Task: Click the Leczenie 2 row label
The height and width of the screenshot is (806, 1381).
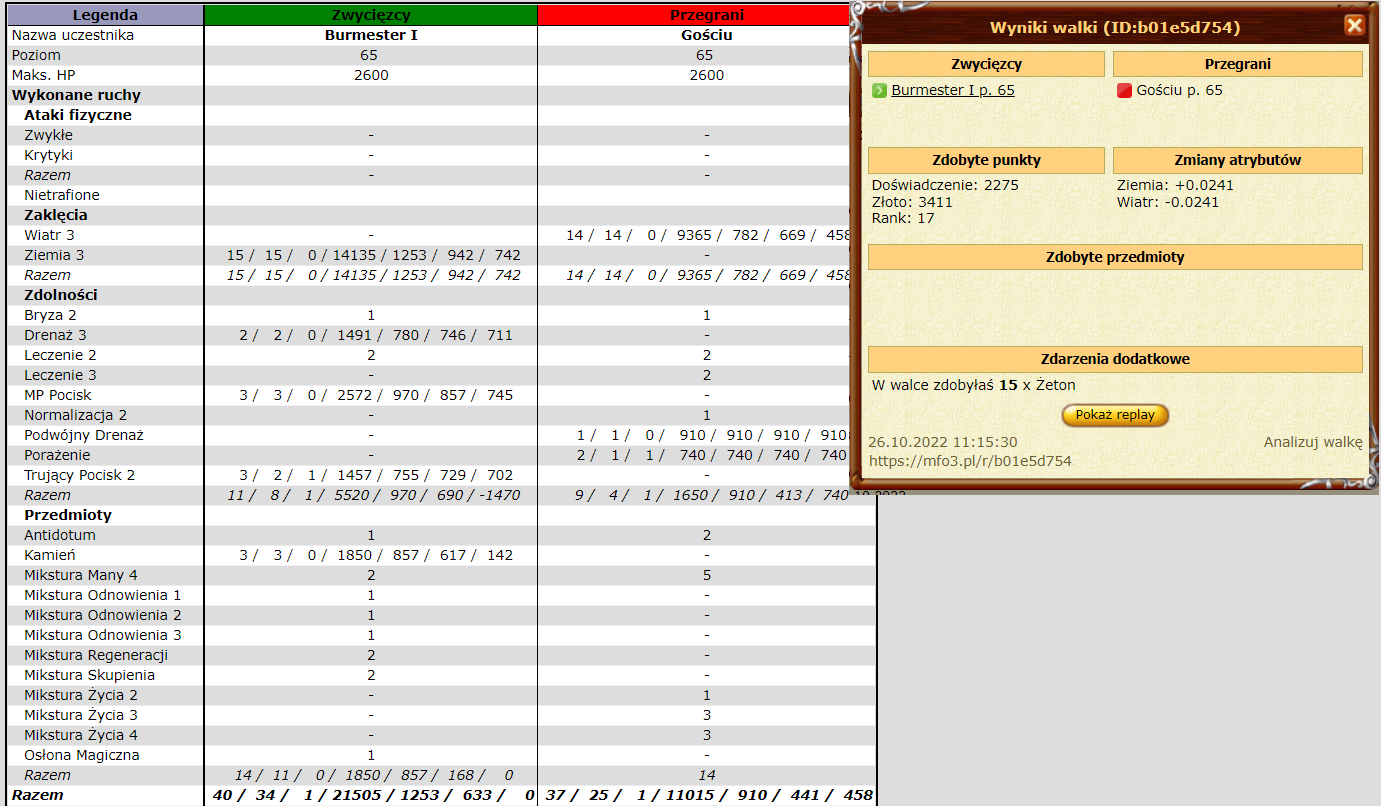Action: coord(61,355)
